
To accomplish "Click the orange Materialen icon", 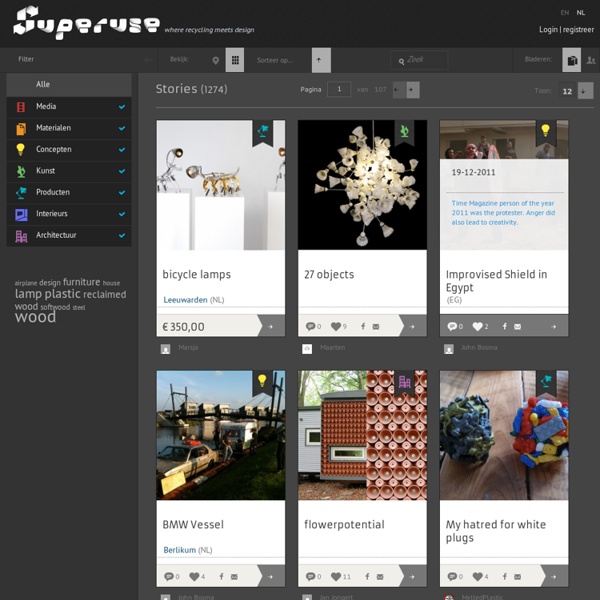I will coord(21,129).
